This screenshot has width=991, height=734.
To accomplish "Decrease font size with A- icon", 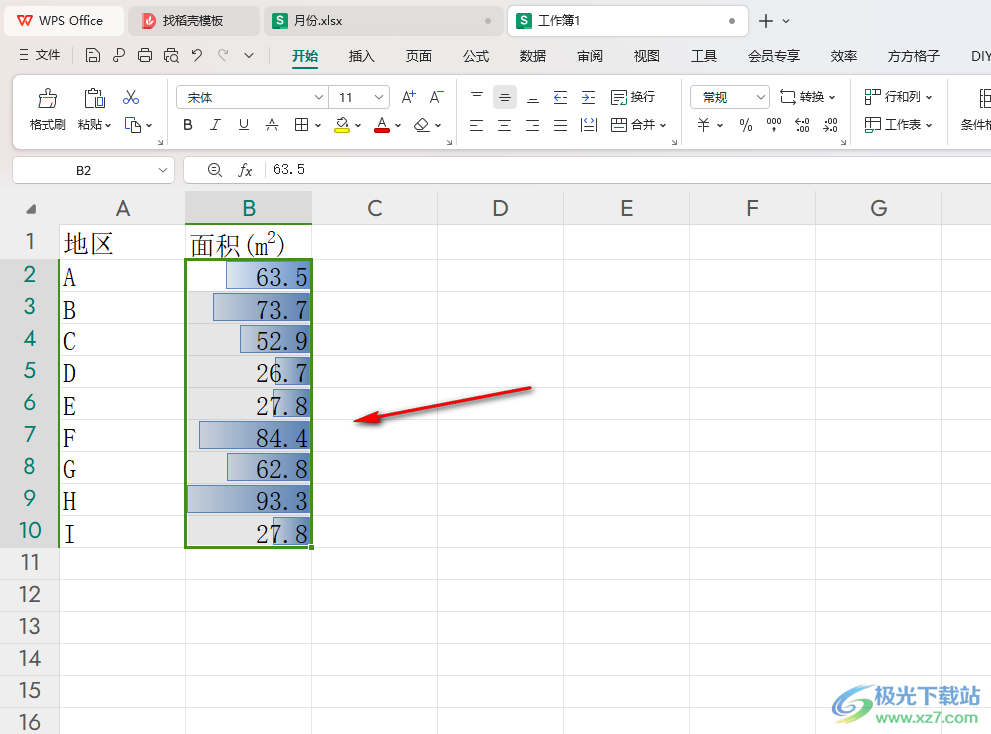I will click(x=437, y=97).
